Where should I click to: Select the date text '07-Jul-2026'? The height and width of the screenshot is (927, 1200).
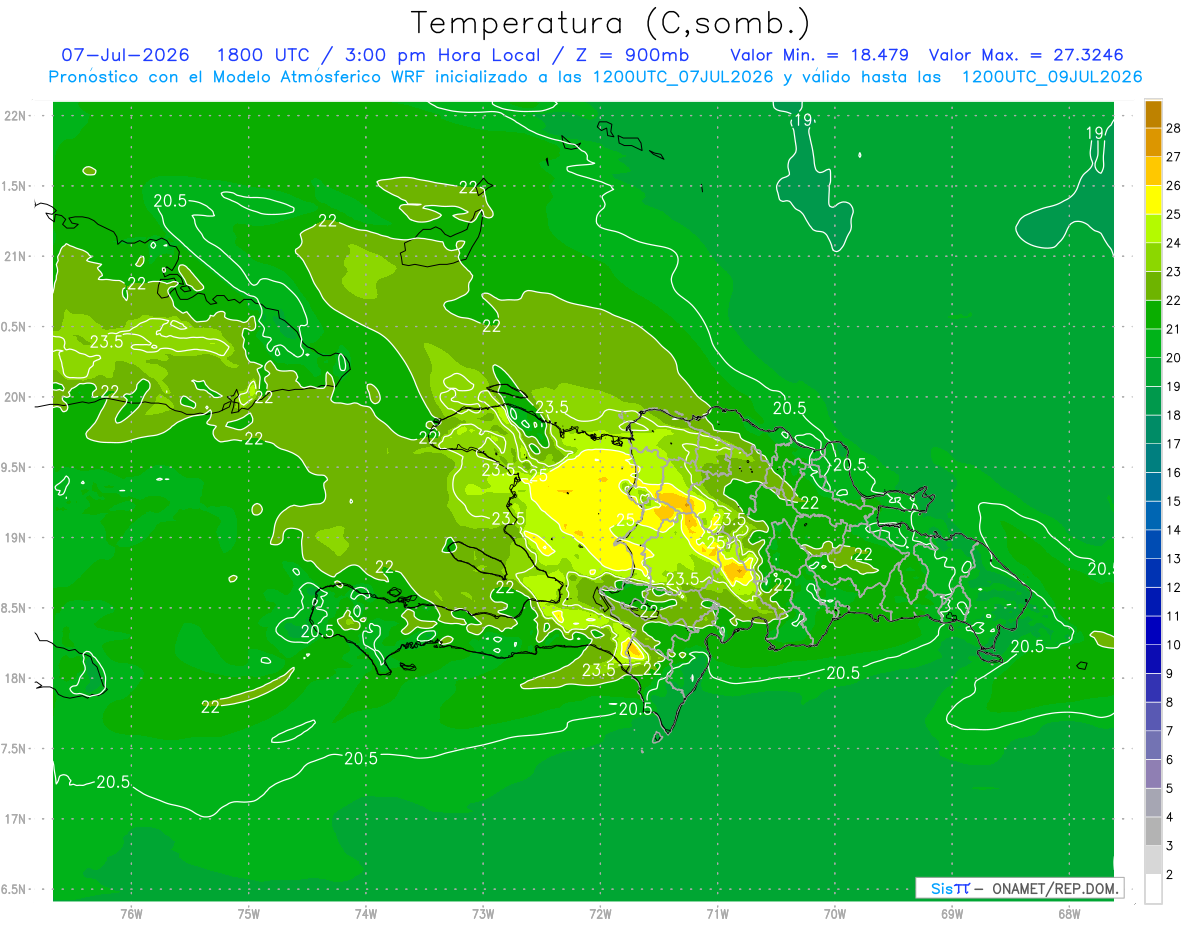click(x=126, y=55)
